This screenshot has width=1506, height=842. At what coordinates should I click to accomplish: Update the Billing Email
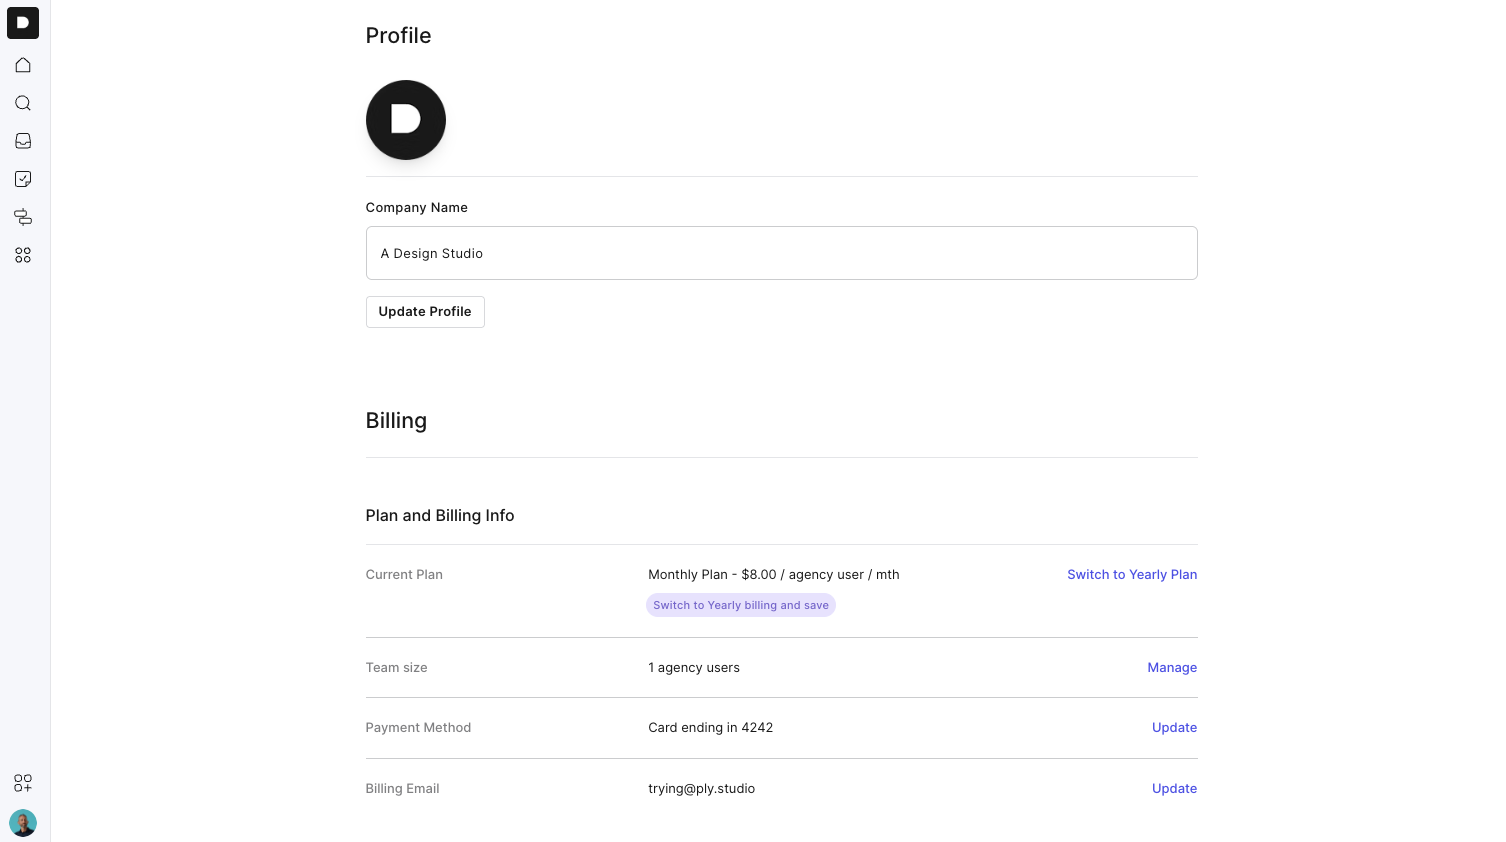click(x=1174, y=788)
